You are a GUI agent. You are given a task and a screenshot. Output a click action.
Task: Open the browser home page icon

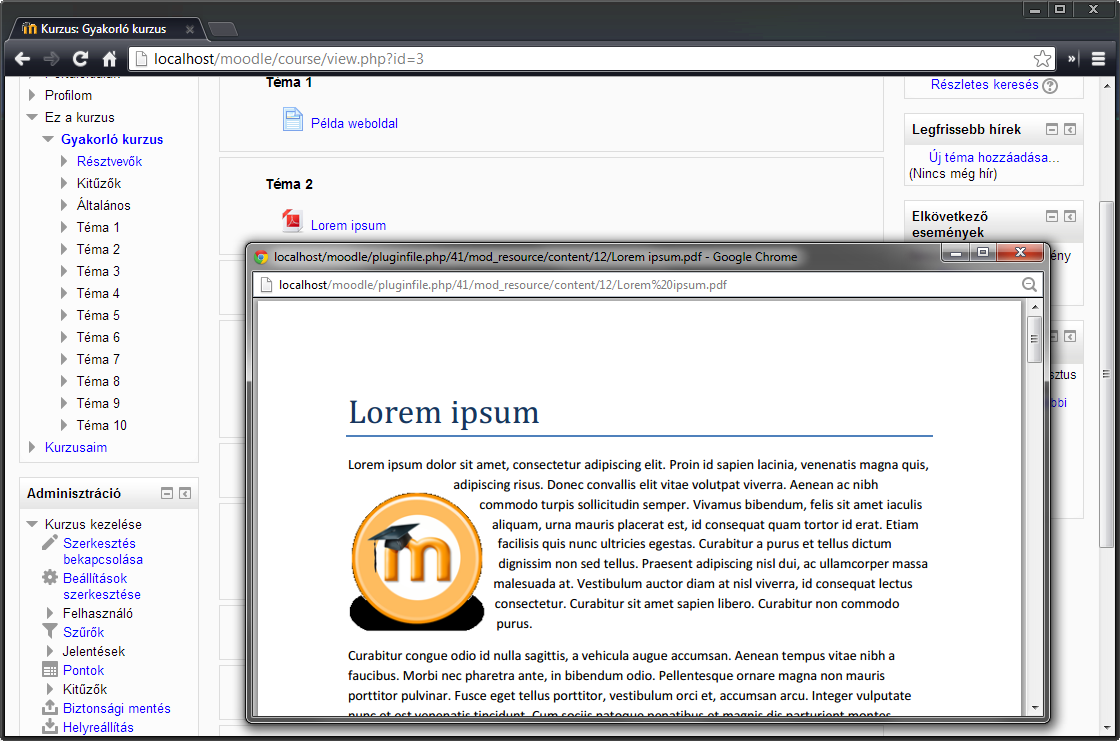click(109, 59)
